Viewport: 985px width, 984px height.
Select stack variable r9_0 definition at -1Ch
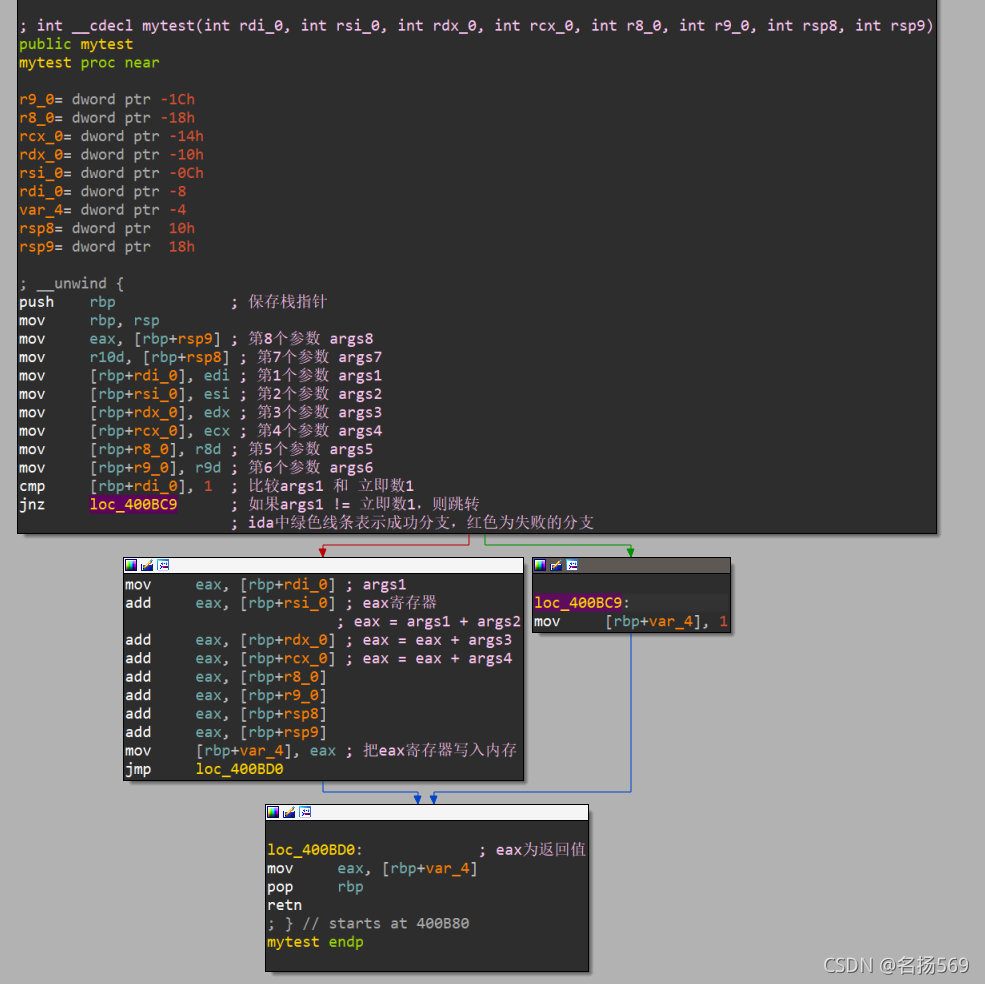point(107,99)
